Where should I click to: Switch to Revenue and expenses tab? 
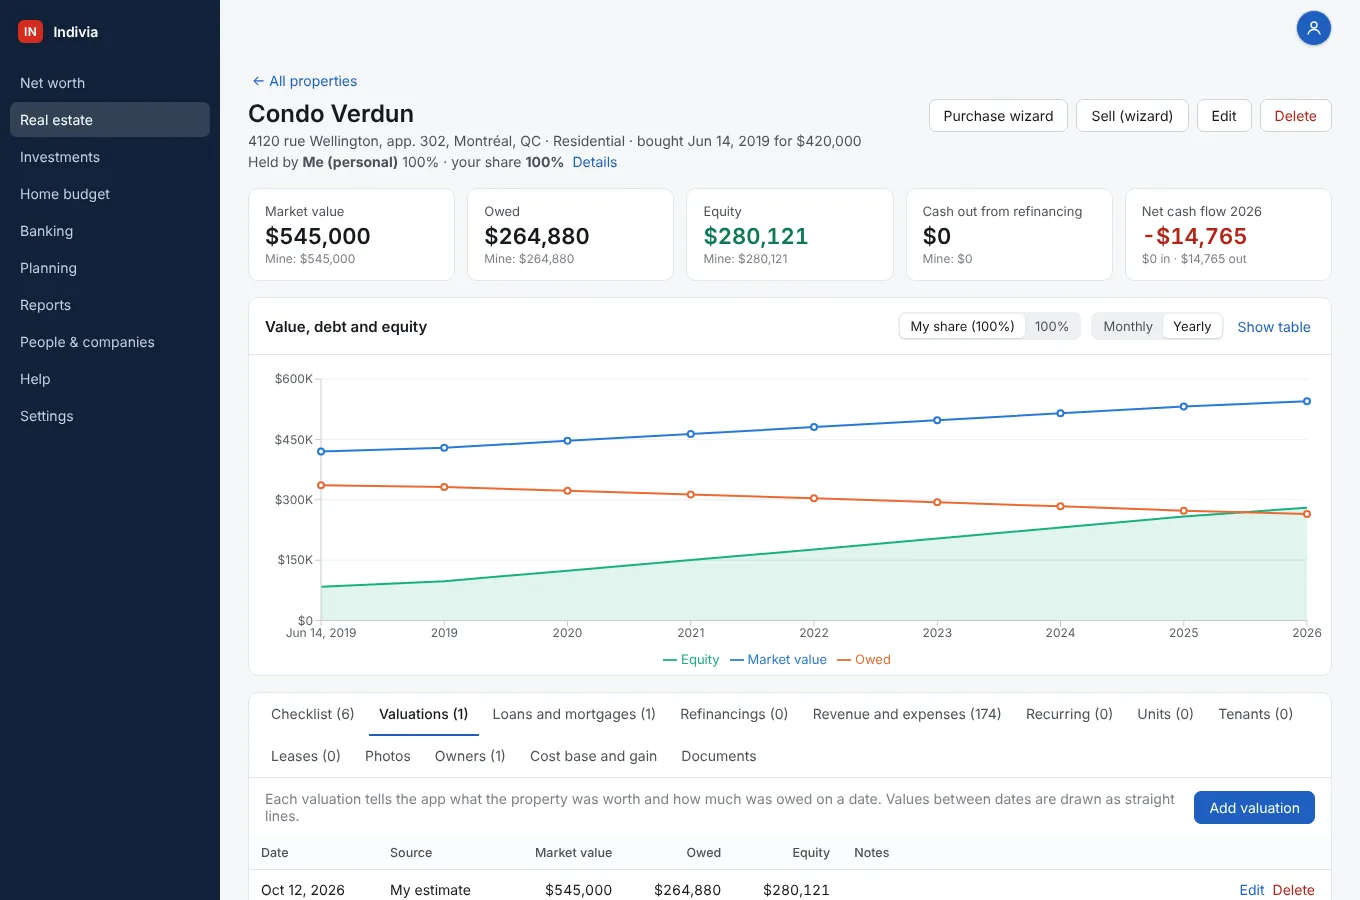907,714
